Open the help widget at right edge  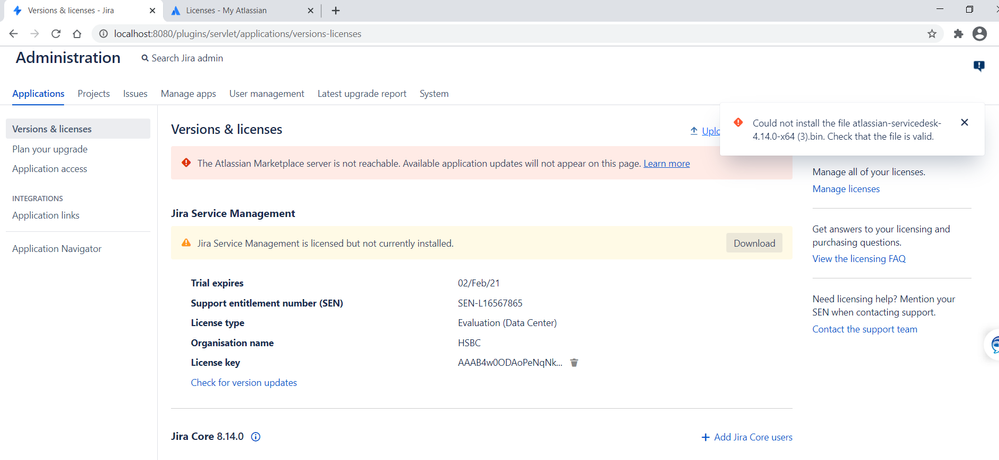coord(993,345)
